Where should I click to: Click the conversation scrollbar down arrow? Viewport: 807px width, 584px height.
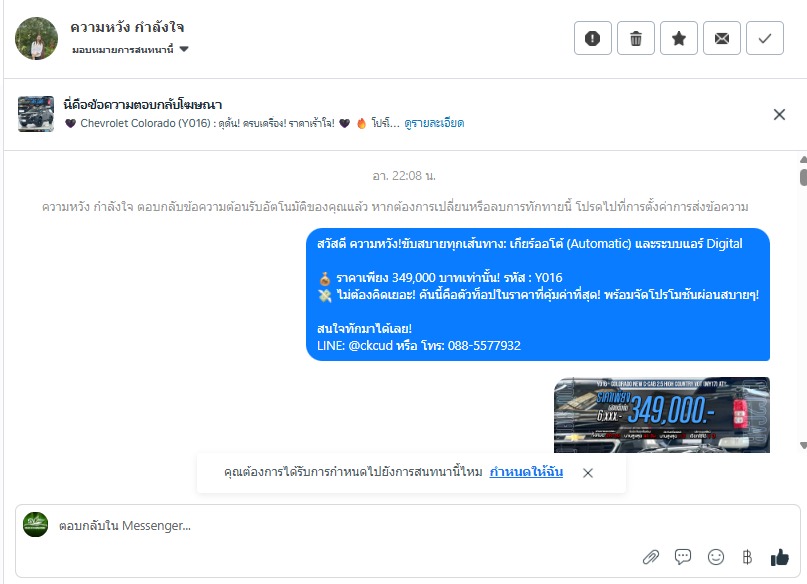click(x=803, y=446)
